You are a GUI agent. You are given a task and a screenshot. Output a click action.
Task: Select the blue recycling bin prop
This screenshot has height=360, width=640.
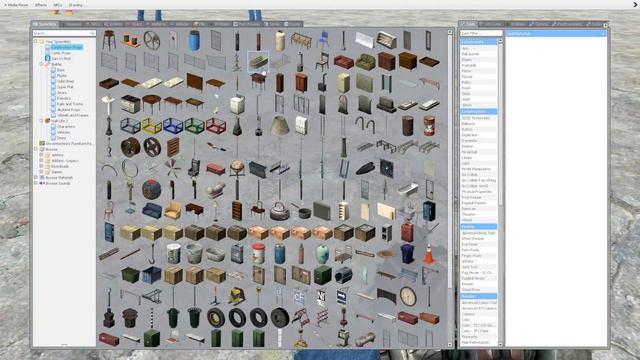click(408, 254)
